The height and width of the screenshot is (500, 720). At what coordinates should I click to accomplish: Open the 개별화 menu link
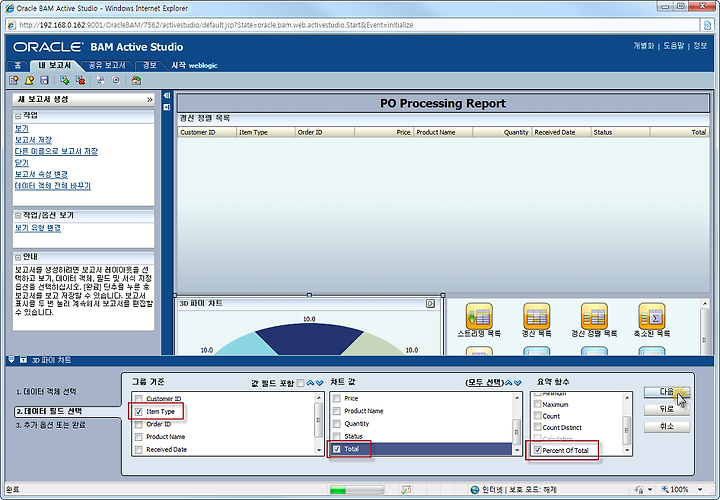tap(643, 46)
